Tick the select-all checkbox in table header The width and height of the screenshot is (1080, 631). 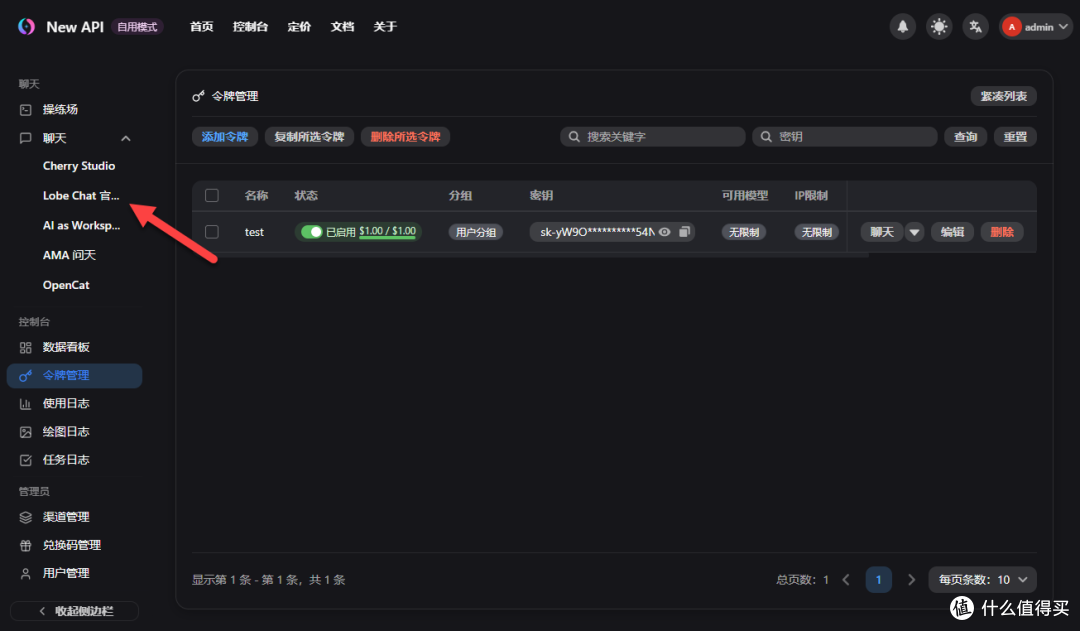(212, 196)
